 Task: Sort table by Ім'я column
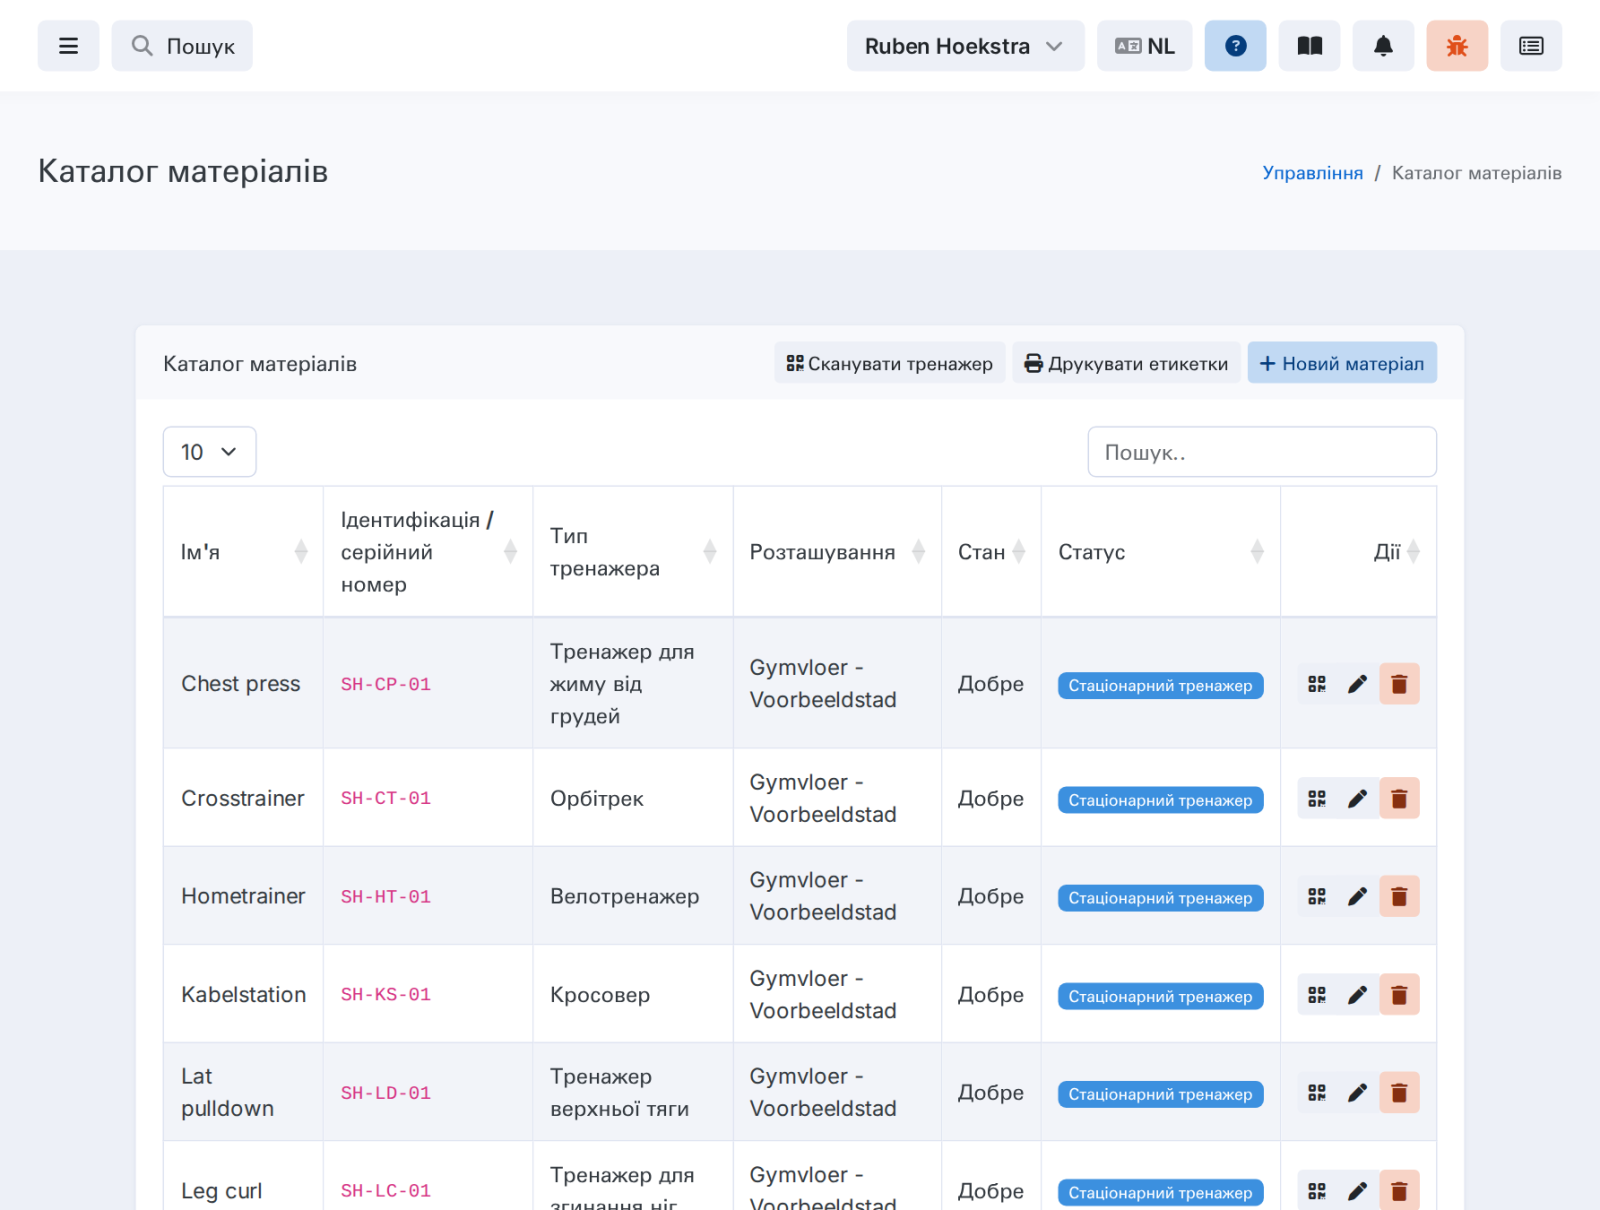pos(243,552)
